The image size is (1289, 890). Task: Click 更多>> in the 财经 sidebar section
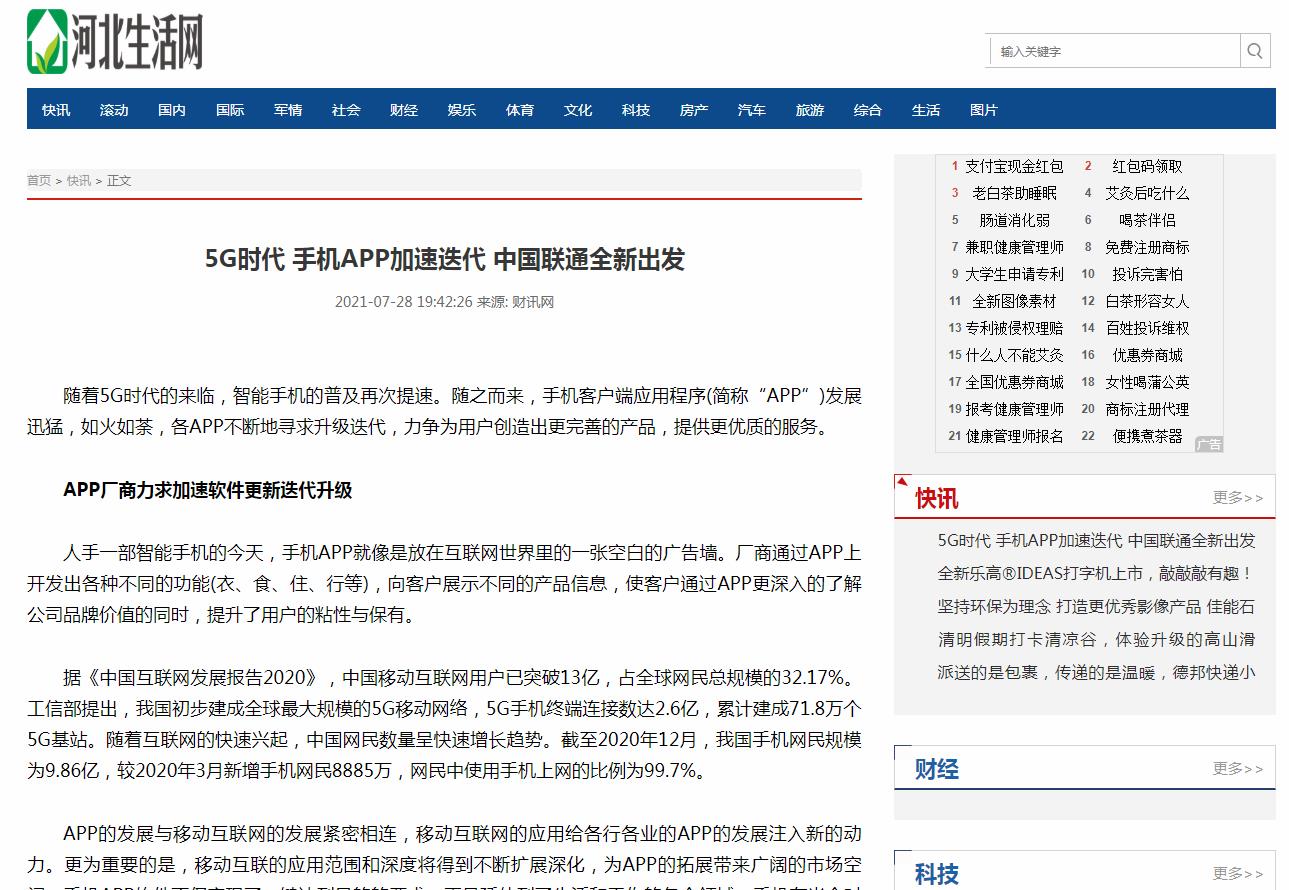pyautogui.click(x=1238, y=768)
